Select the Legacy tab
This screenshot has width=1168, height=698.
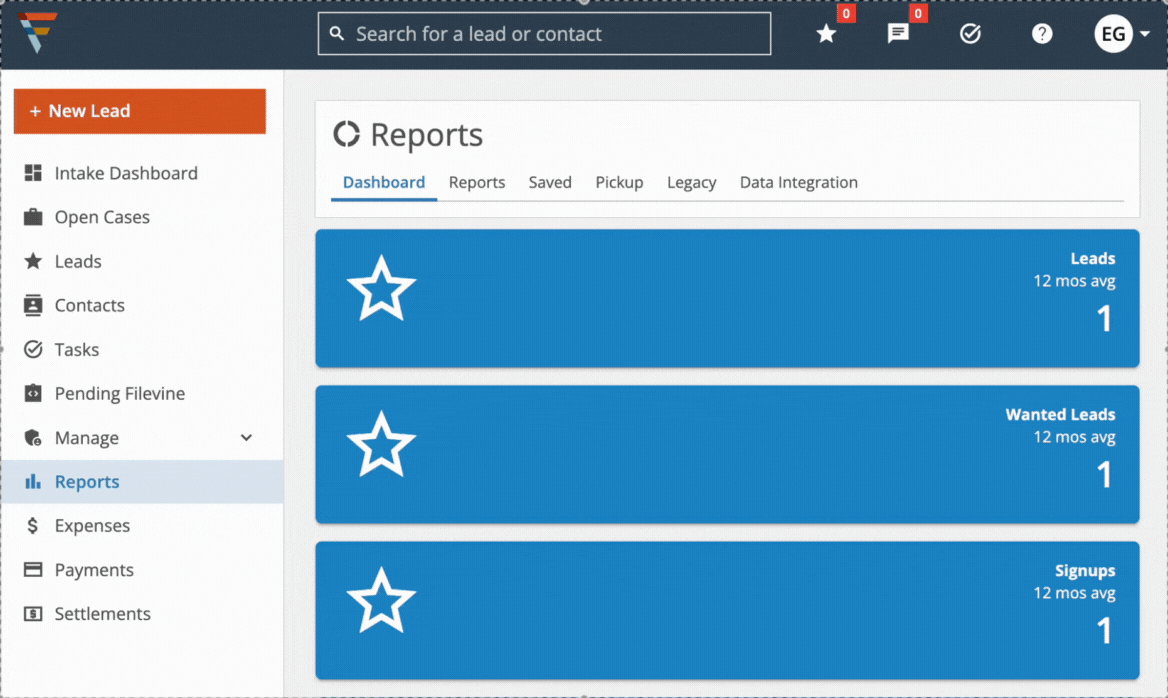coord(691,183)
